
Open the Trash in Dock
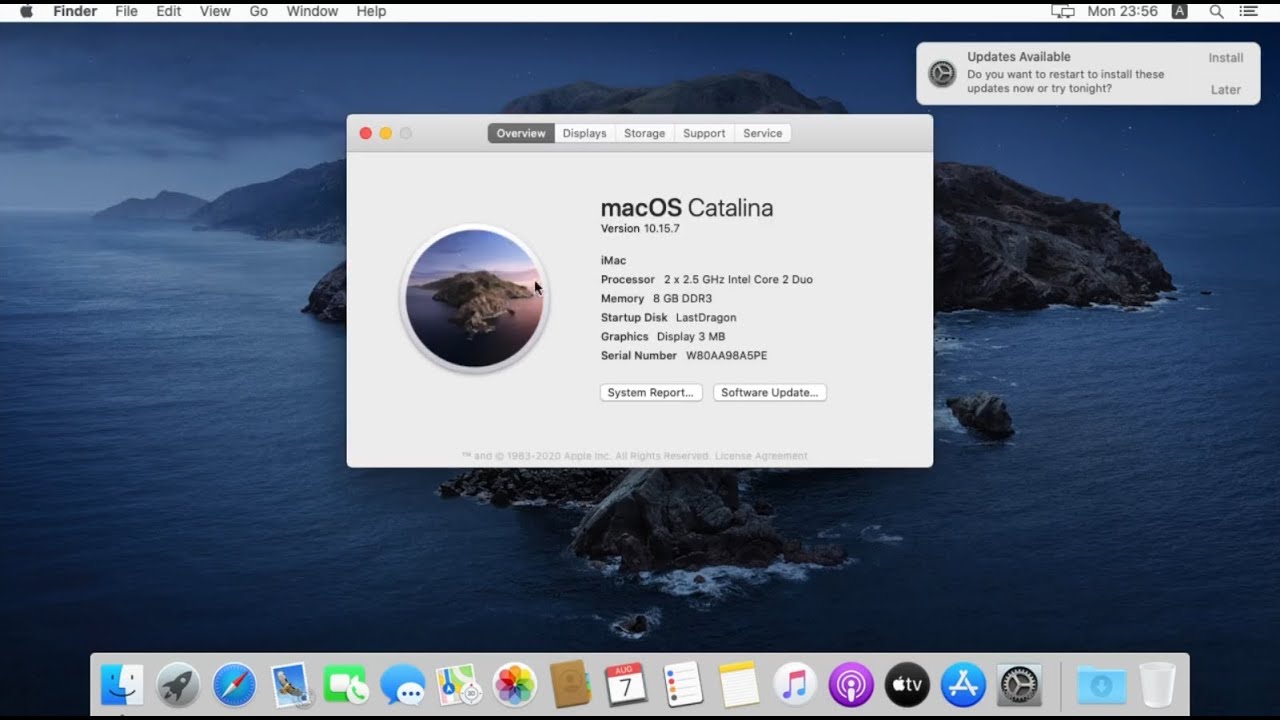pyautogui.click(x=1157, y=685)
